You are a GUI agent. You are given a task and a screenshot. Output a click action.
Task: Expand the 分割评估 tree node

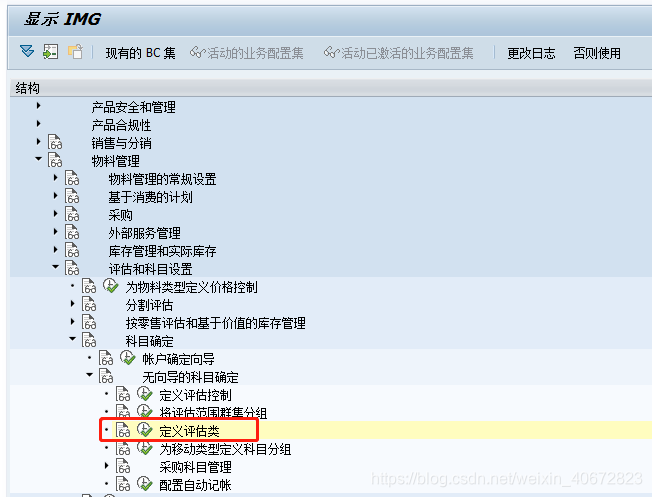click(73, 304)
